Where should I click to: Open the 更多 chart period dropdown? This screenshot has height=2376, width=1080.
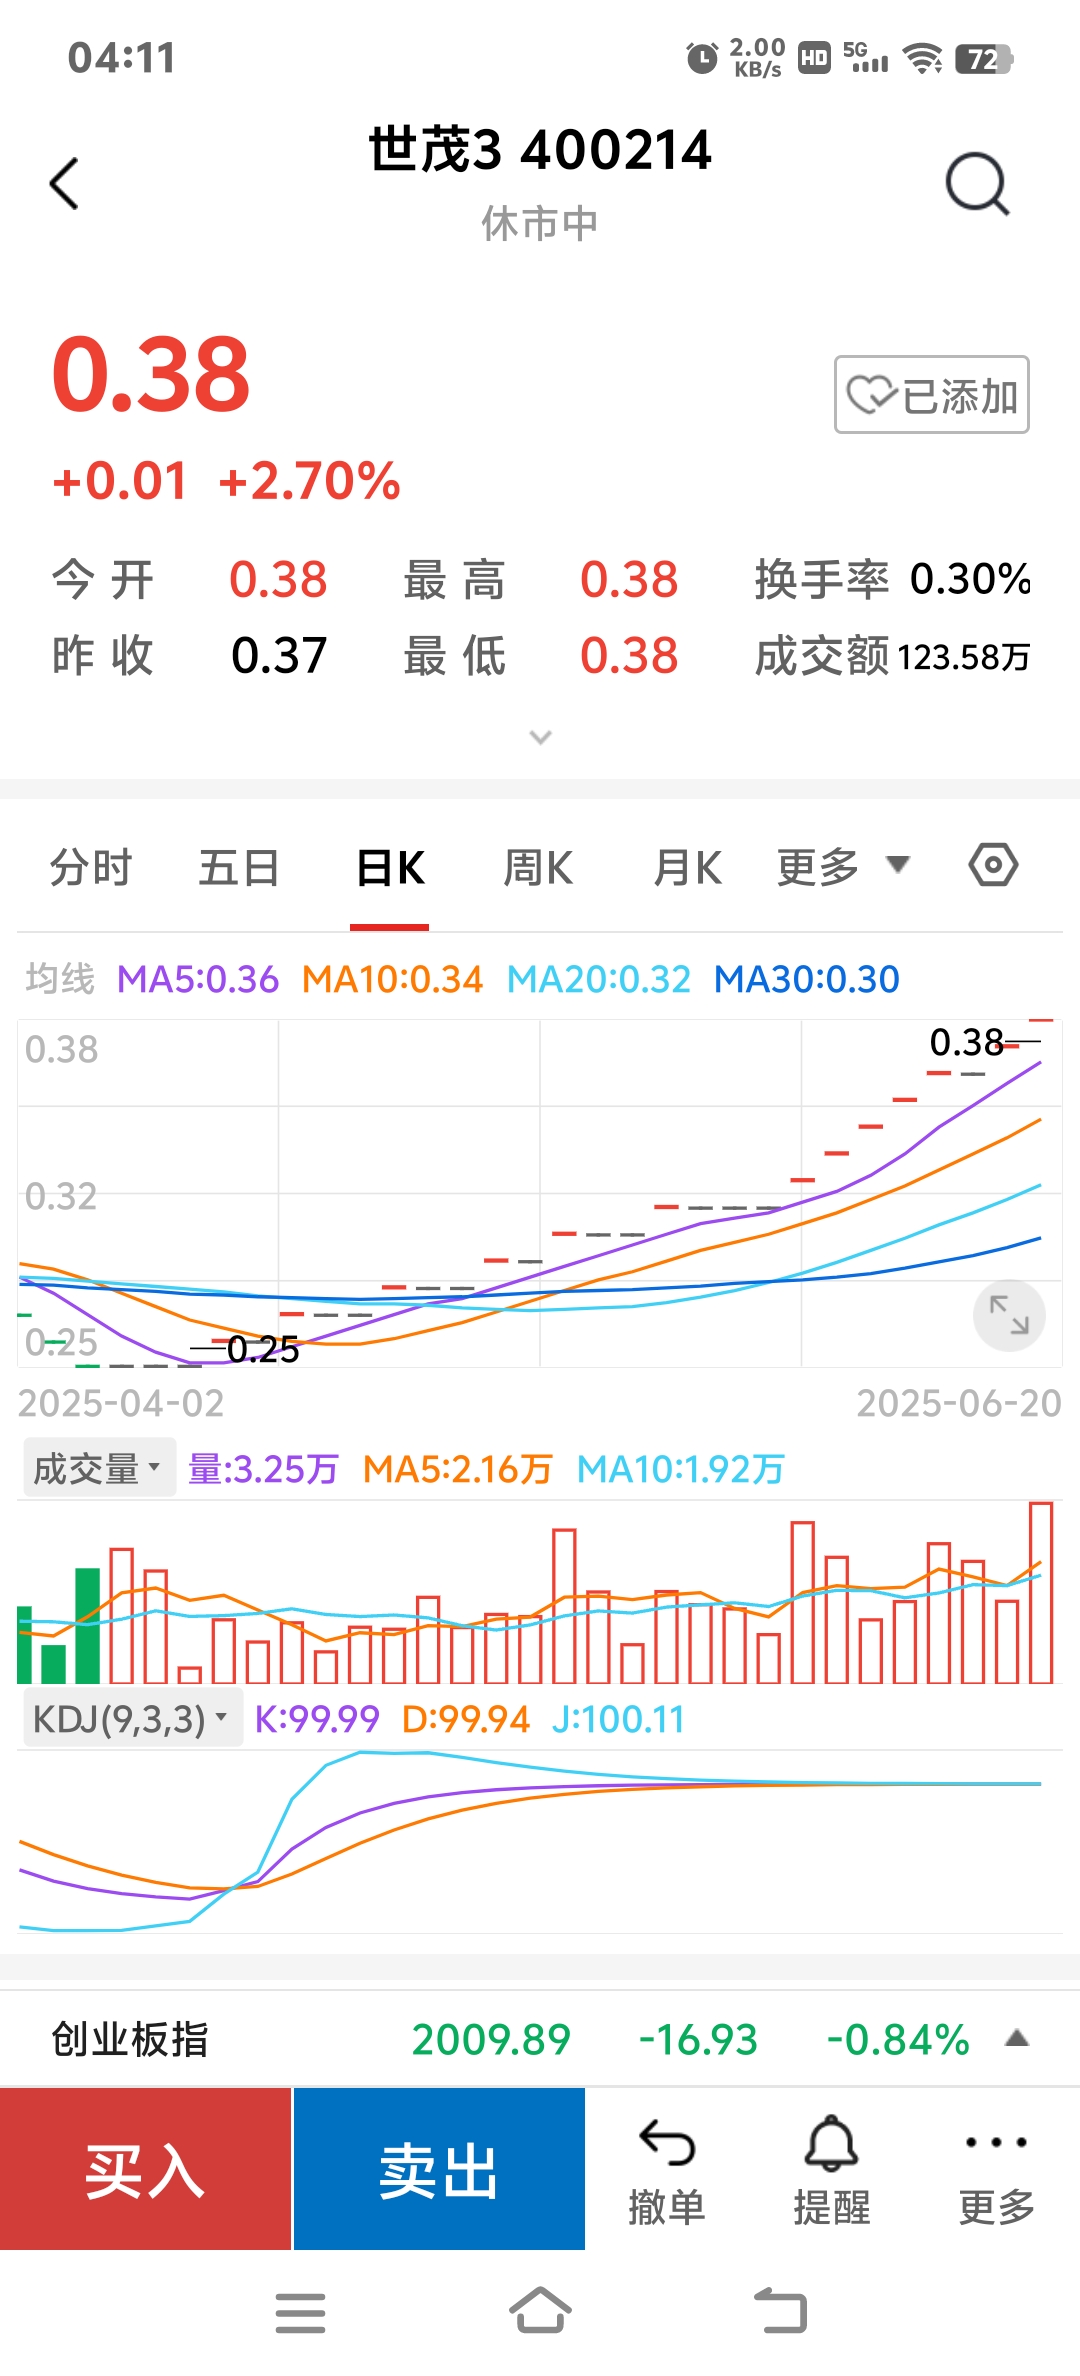(843, 867)
